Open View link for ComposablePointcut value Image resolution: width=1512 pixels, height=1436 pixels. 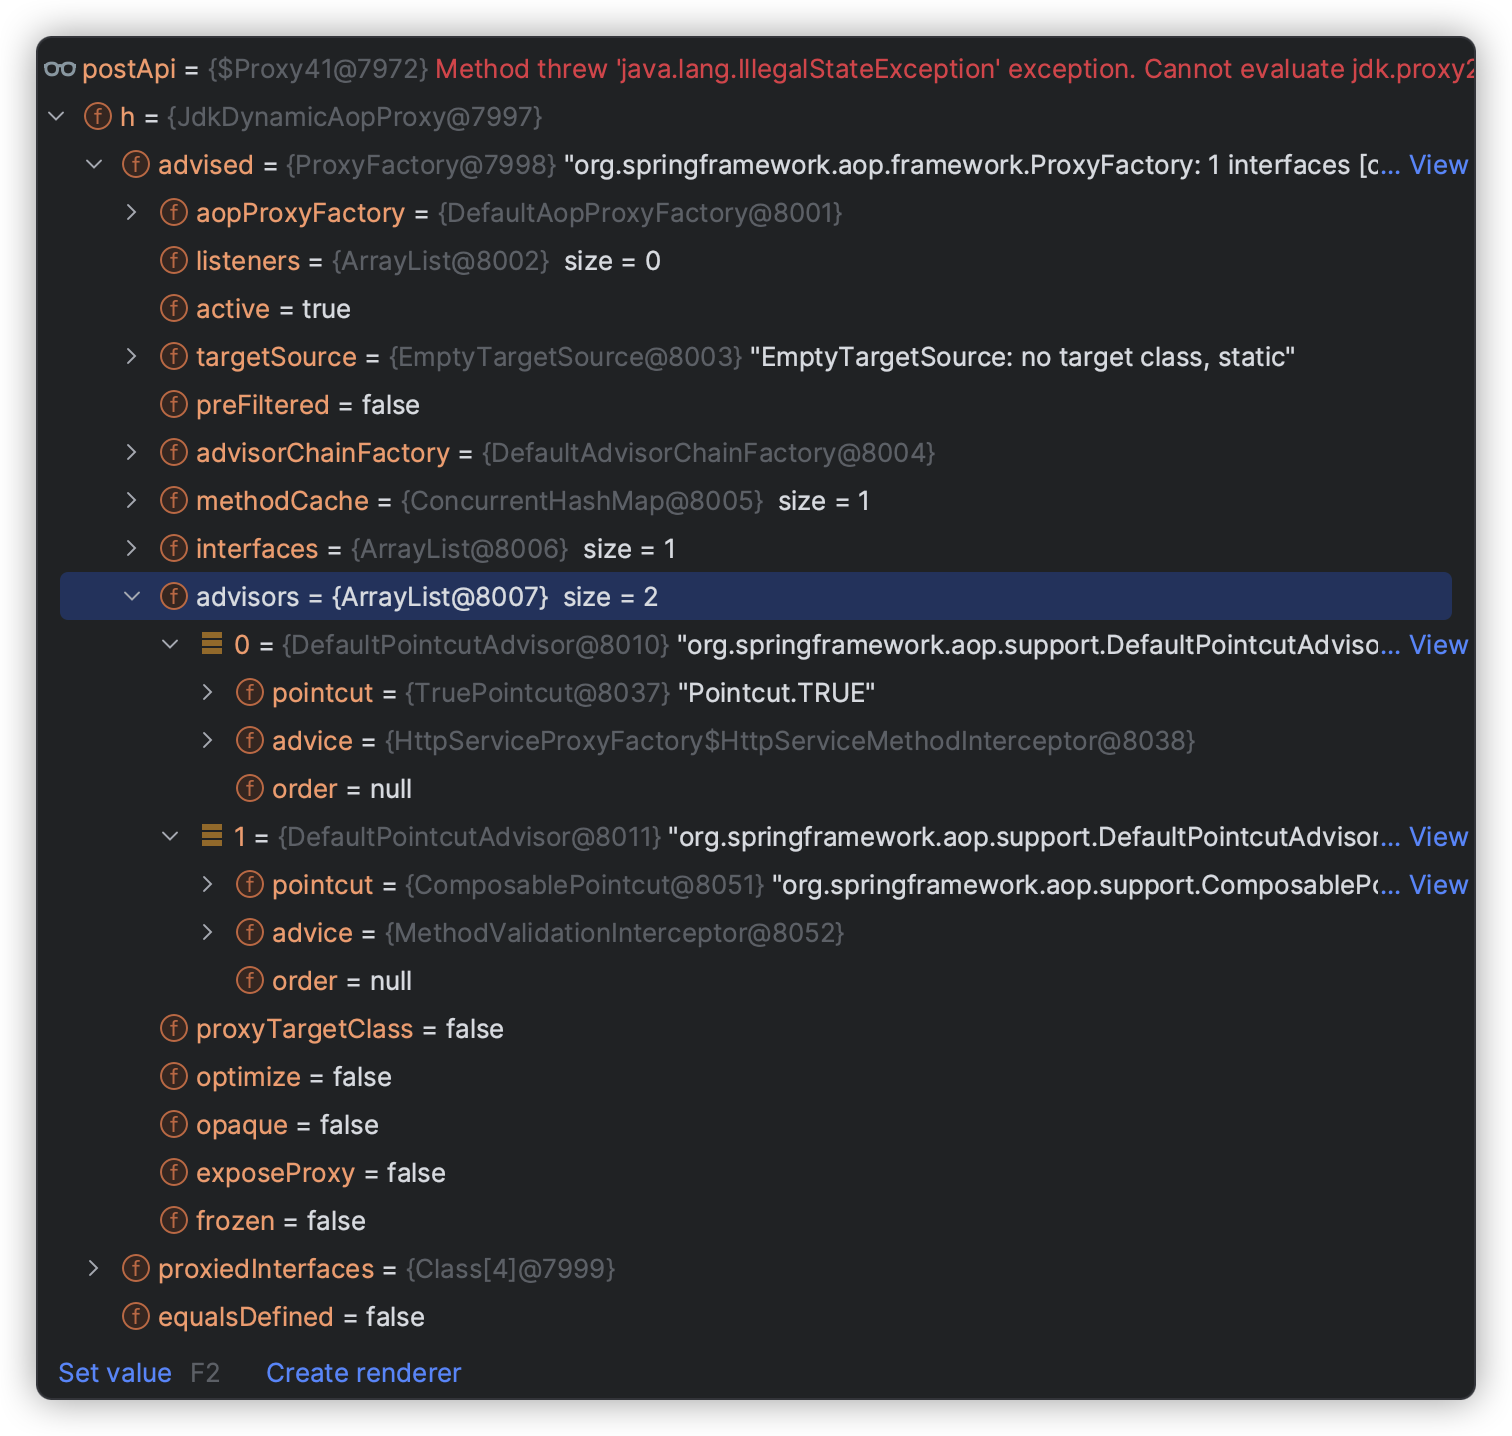[x=1438, y=885]
